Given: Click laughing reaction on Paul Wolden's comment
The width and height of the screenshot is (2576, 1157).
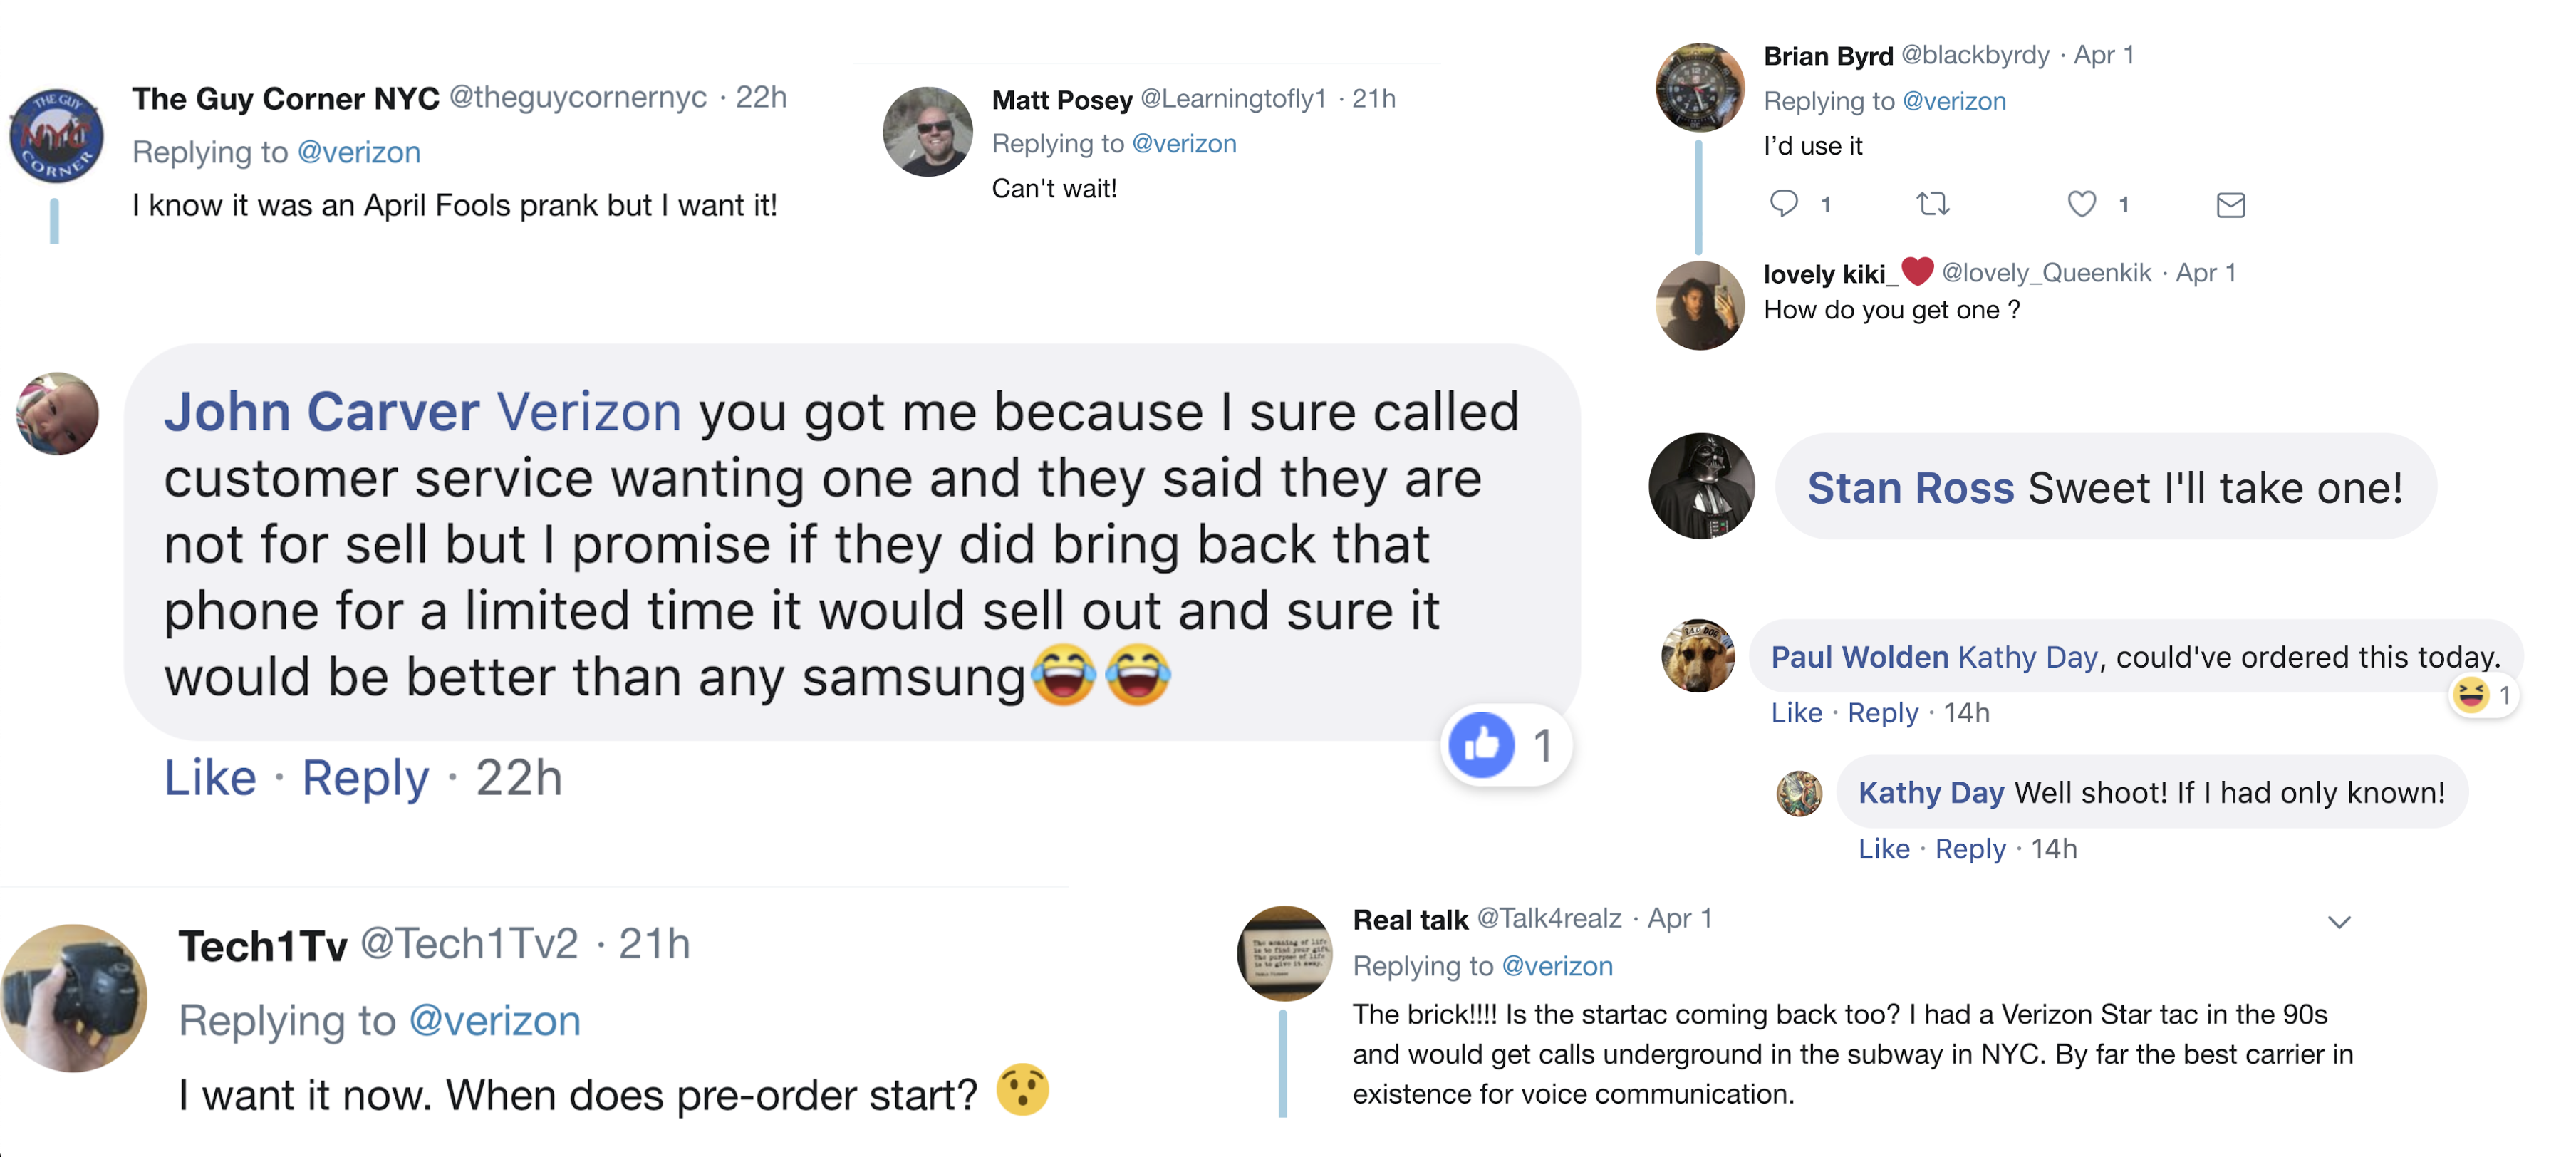Looking at the screenshot, I should coord(2470,695).
